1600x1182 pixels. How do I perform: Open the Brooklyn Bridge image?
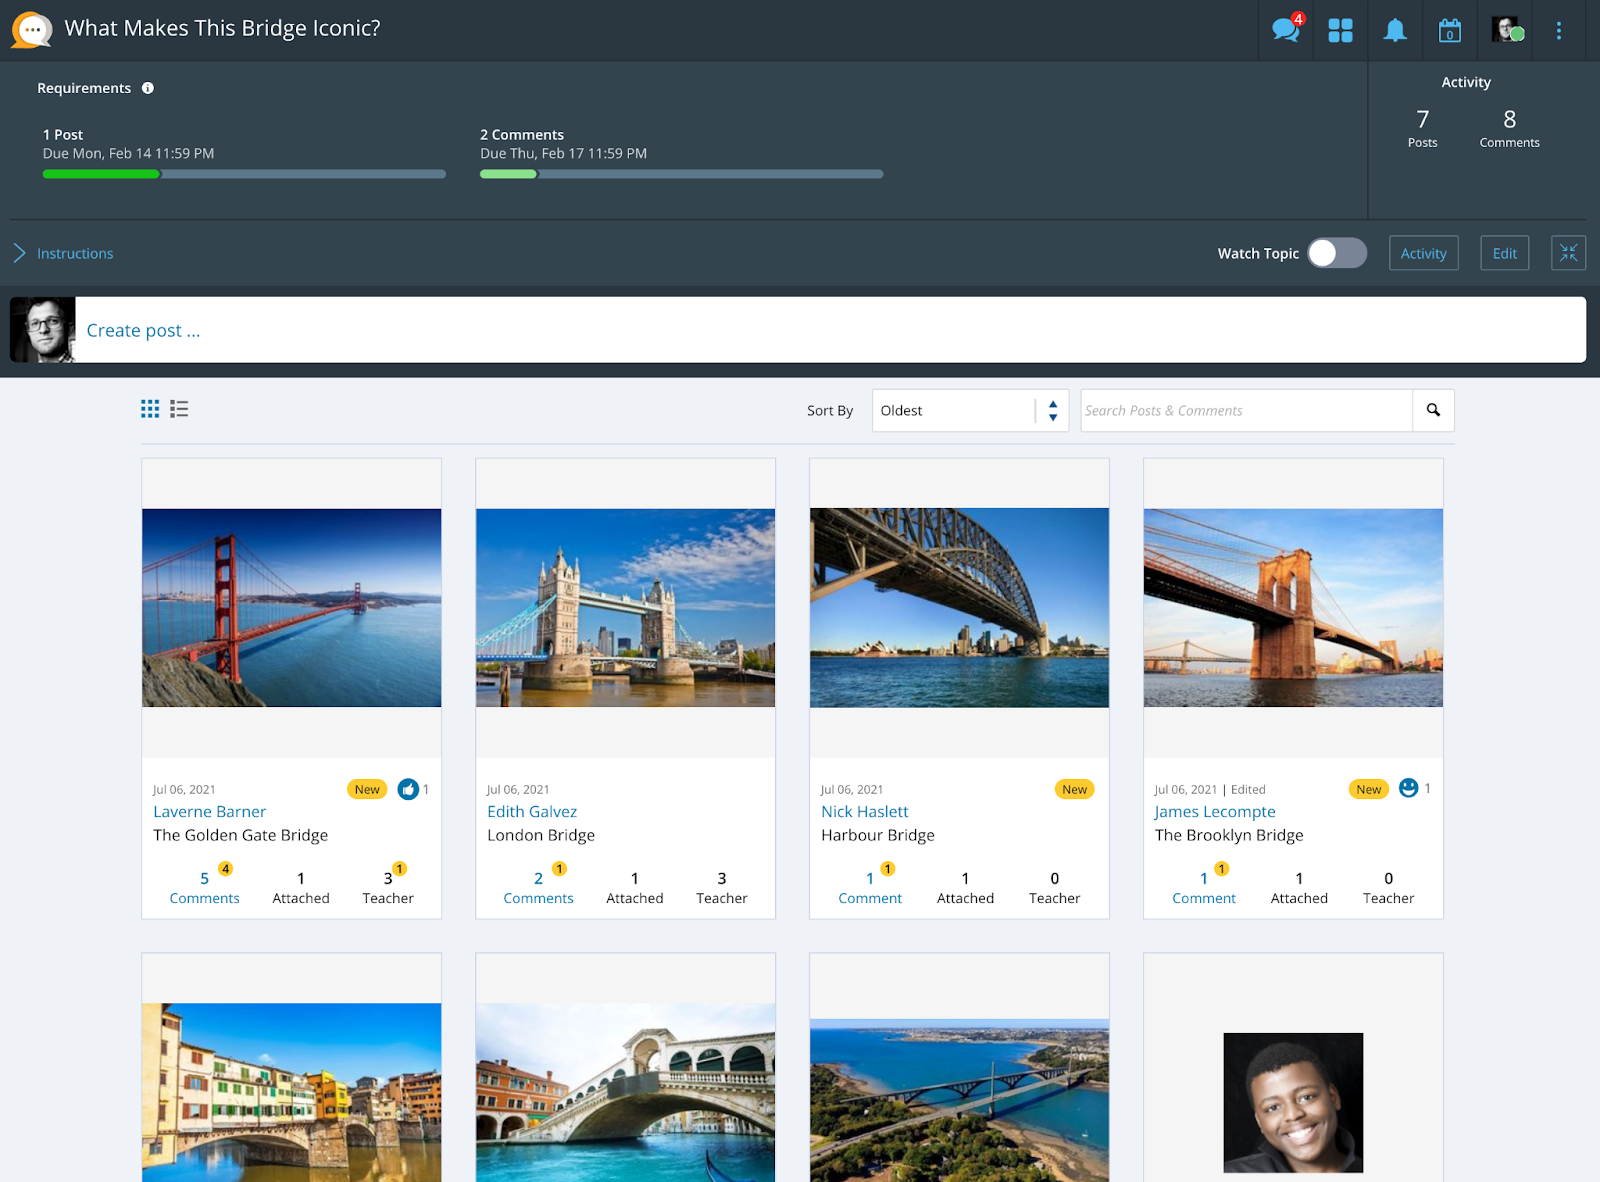coord(1293,608)
